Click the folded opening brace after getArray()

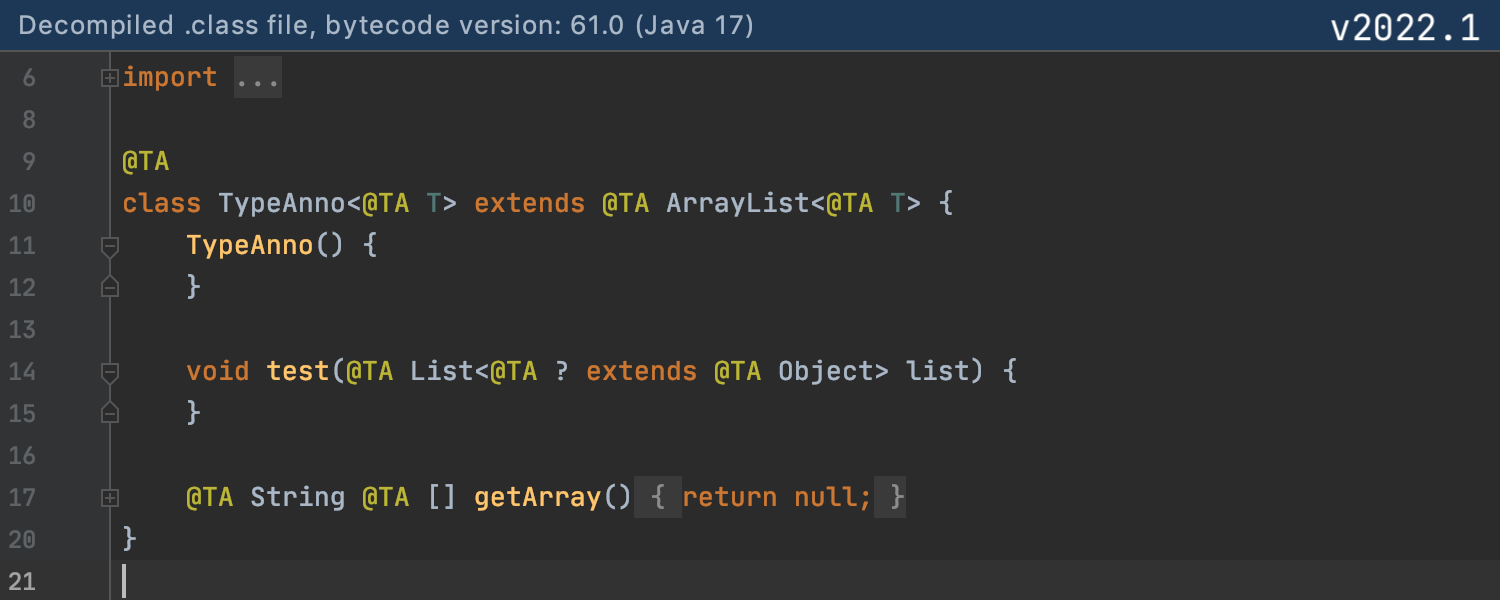tap(658, 497)
